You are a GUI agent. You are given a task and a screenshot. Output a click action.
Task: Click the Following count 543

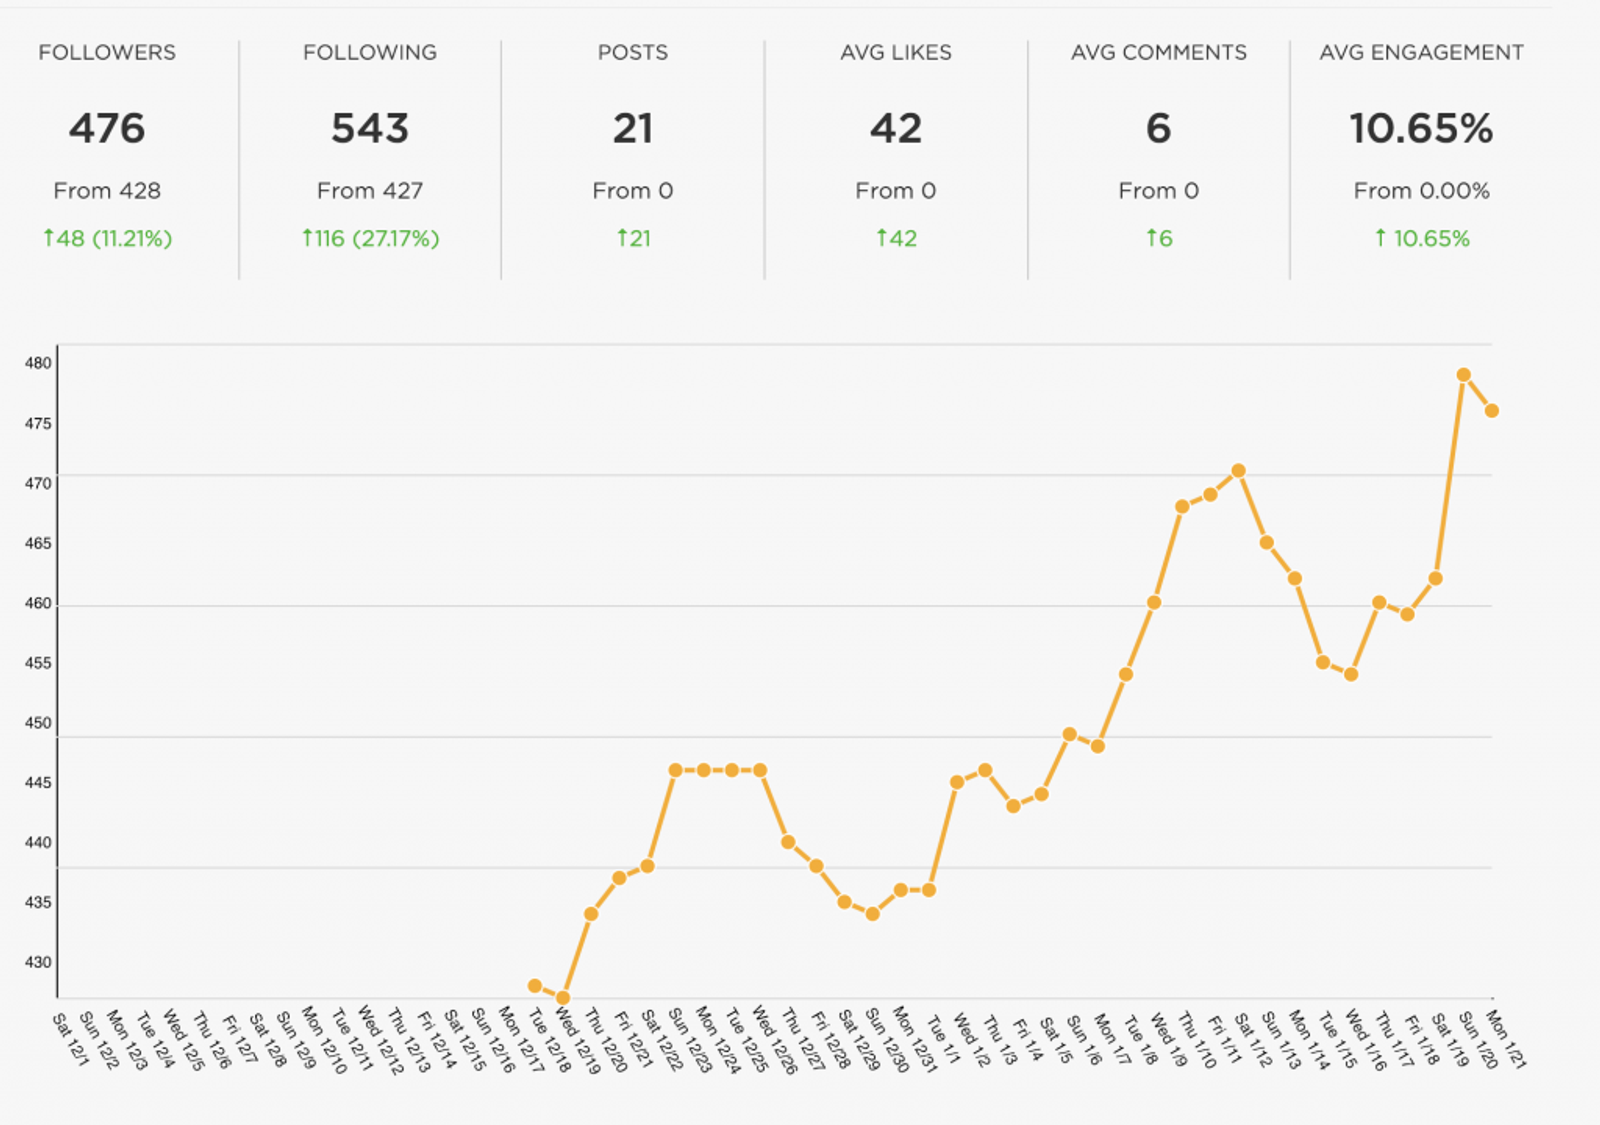[370, 129]
